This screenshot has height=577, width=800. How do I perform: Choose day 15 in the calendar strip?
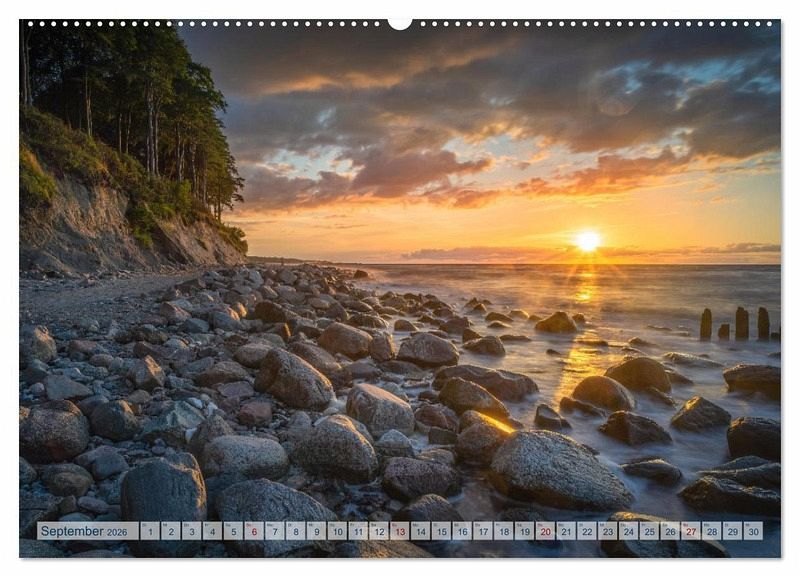(441, 531)
